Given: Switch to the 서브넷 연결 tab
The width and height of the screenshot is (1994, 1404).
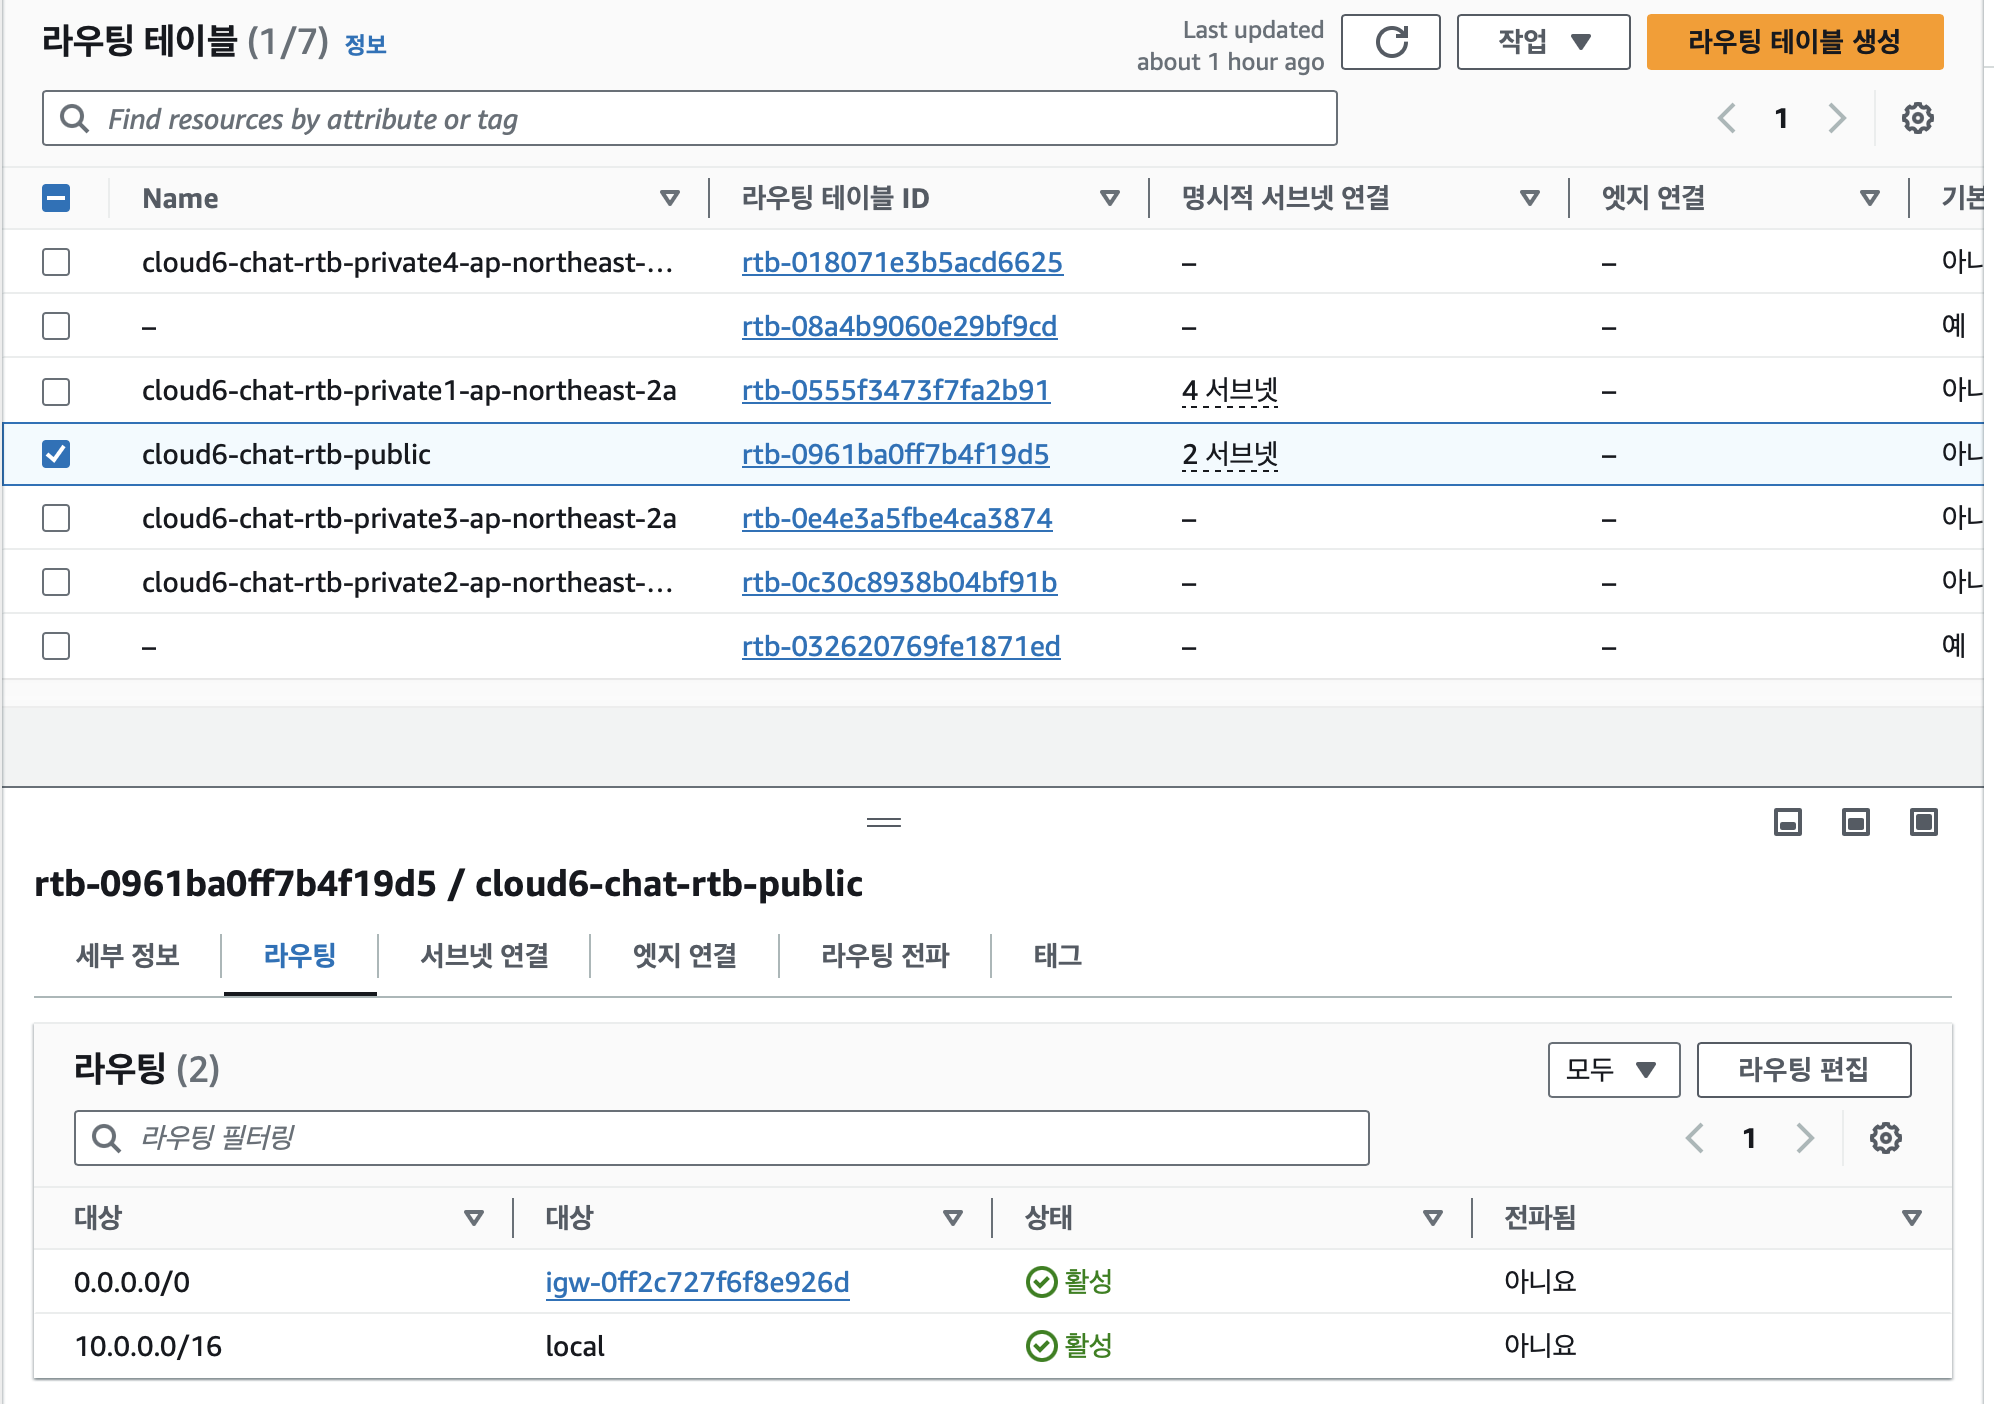Looking at the screenshot, I should pyautogui.click(x=484, y=956).
